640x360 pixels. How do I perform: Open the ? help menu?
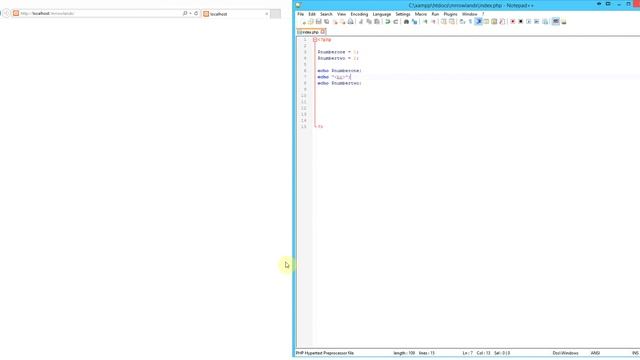[x=483, y=14]
